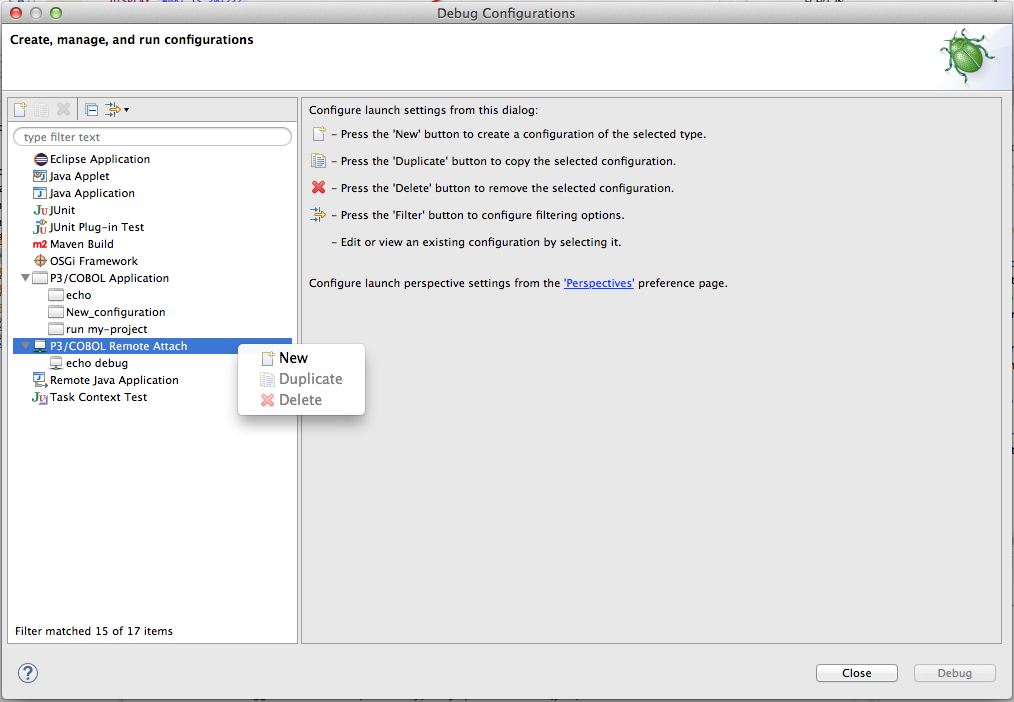Viewport: 1014px width, 702px height.
Task: Click the red Delete X instruction icon
Action: 318,187
